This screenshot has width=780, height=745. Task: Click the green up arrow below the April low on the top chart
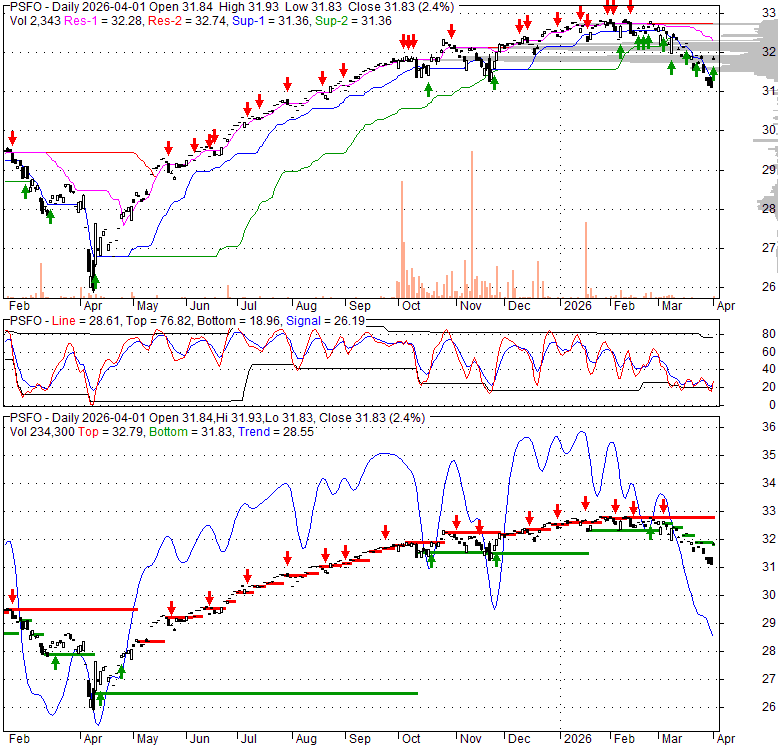[95, 284]
